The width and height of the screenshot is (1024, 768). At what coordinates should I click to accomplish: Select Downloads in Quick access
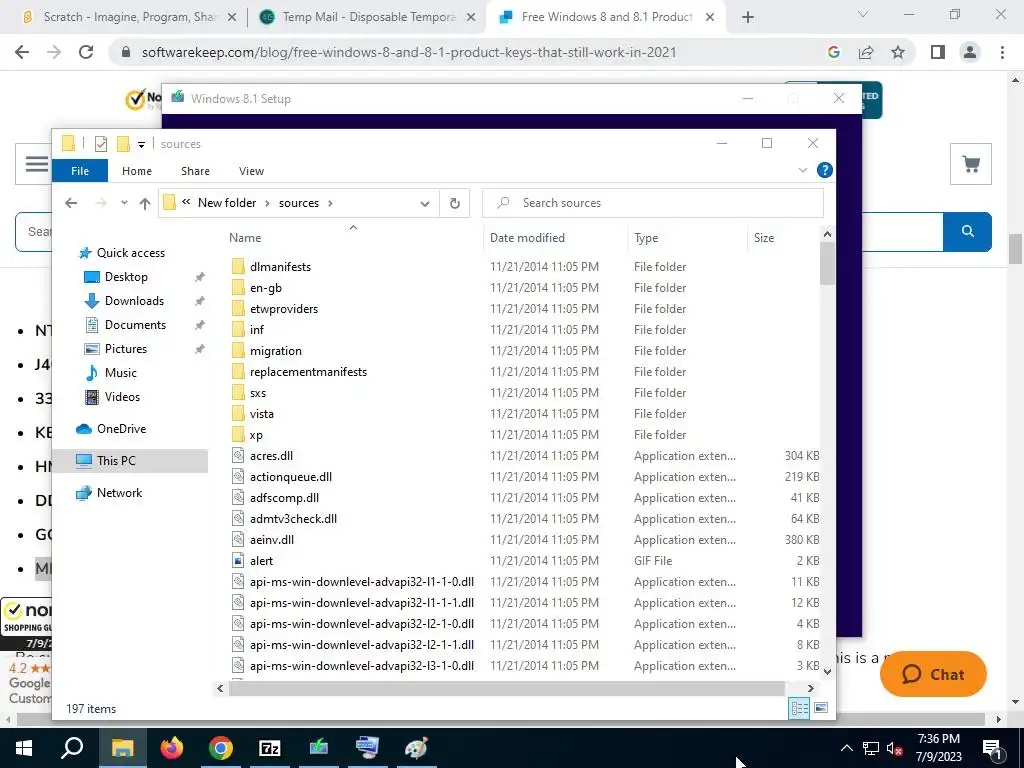(134, 301)
